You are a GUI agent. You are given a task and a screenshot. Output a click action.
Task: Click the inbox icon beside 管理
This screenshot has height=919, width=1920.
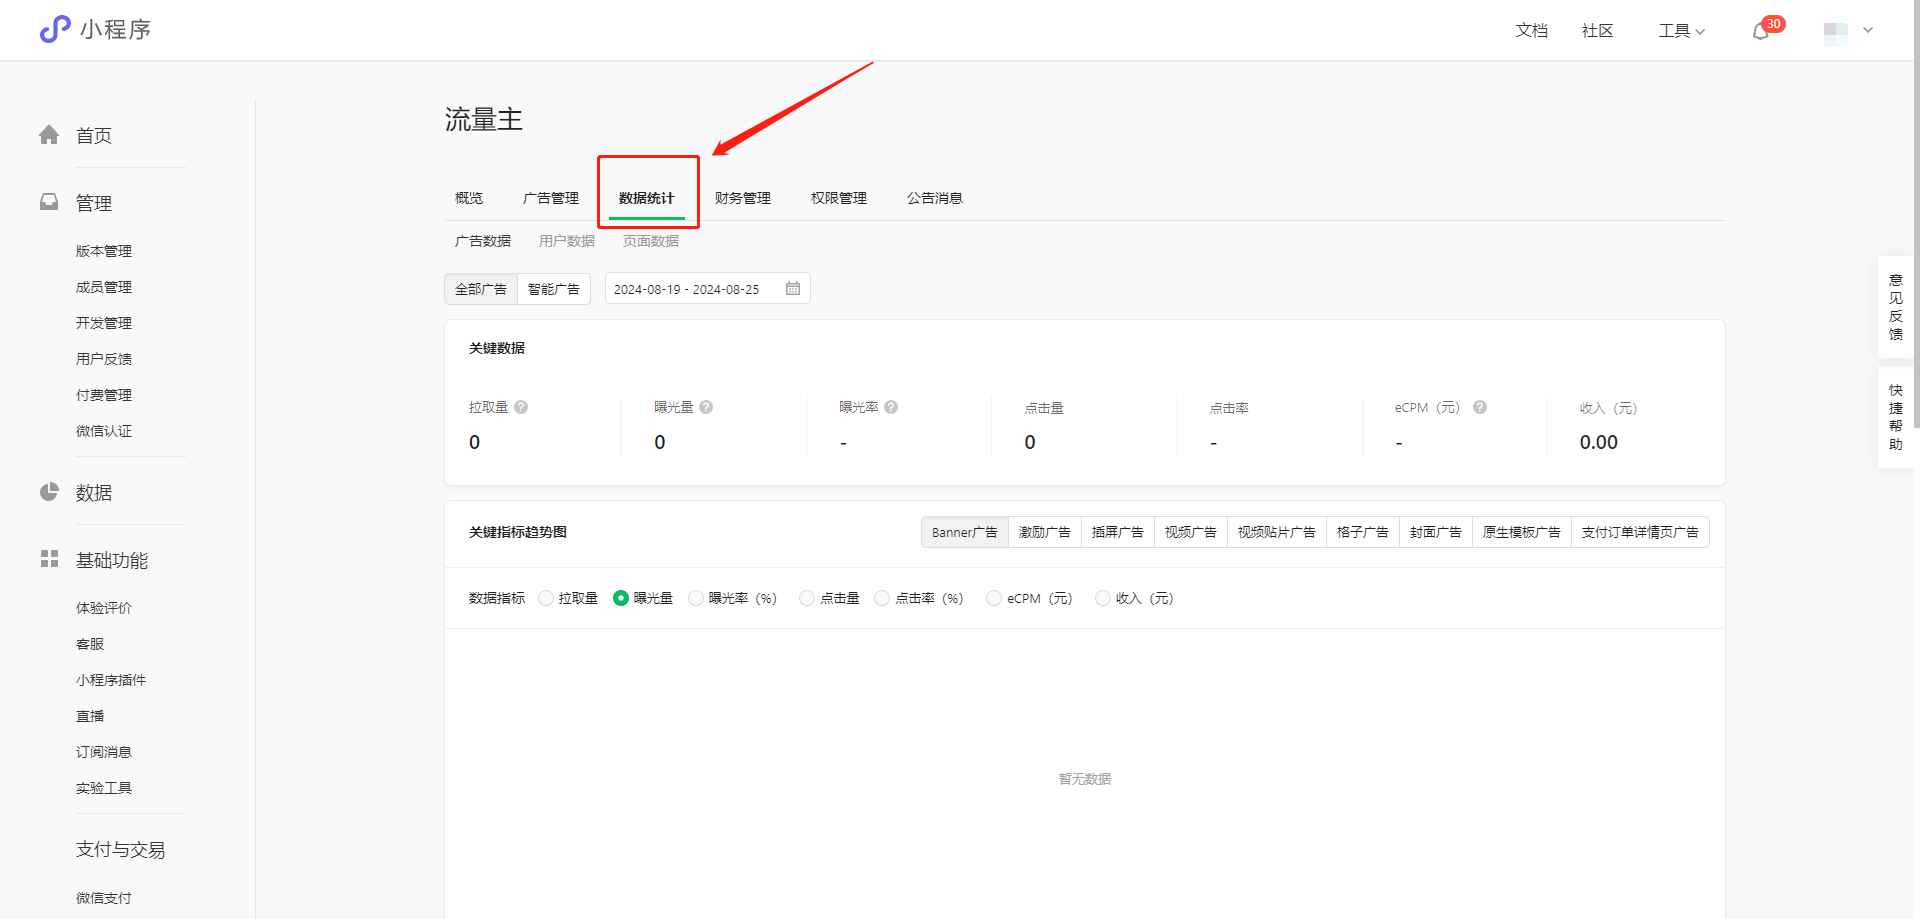tap(49, 202)
